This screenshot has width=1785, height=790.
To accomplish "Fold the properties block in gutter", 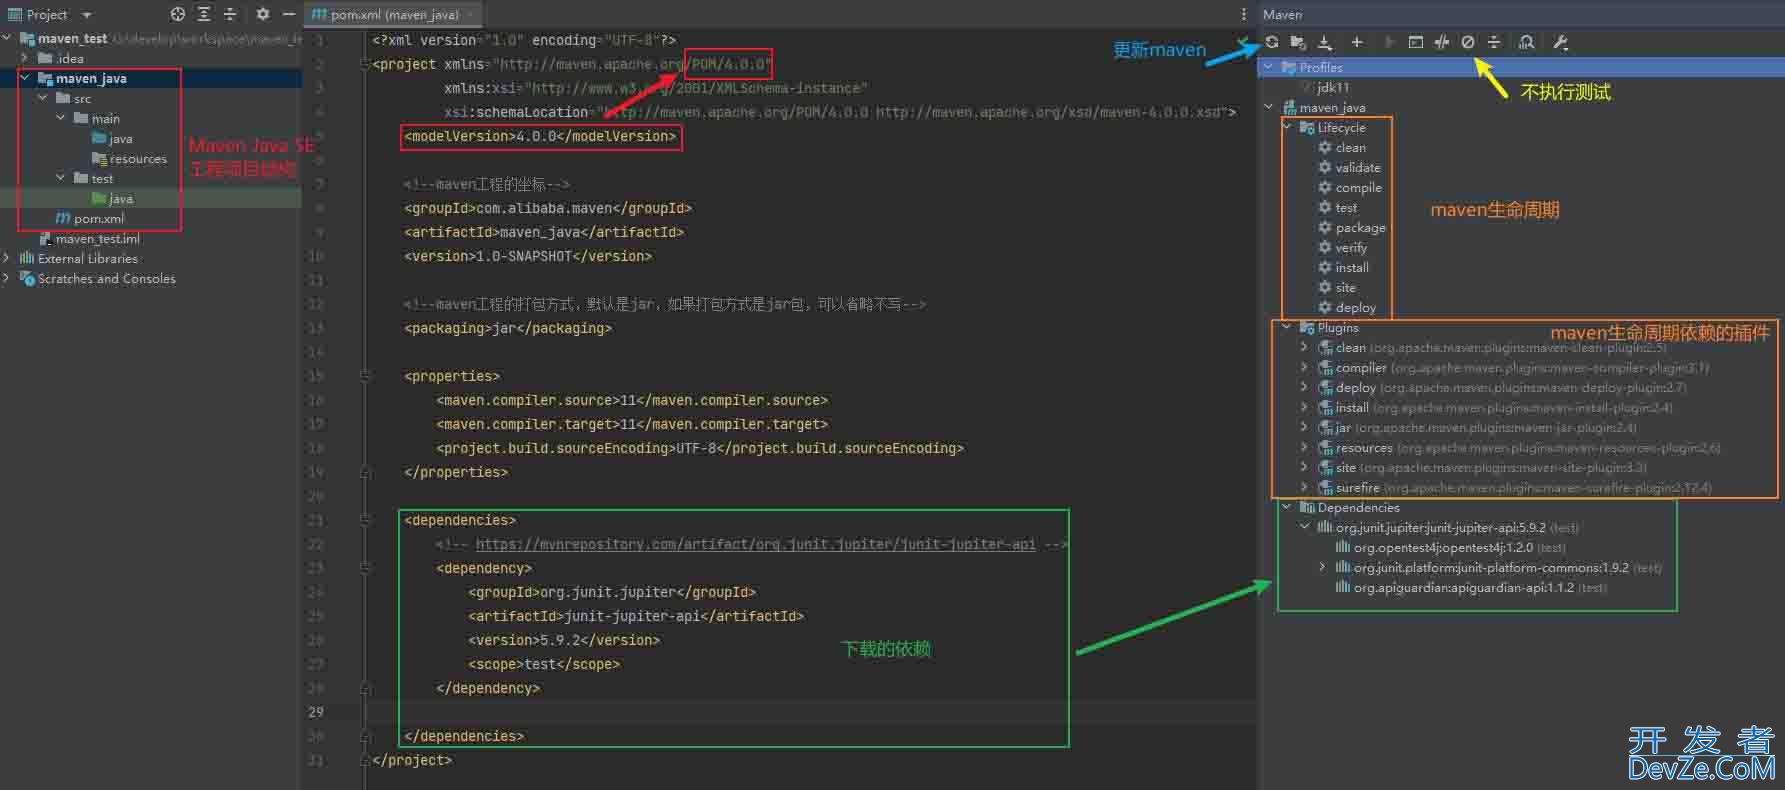I will (366, 376).
